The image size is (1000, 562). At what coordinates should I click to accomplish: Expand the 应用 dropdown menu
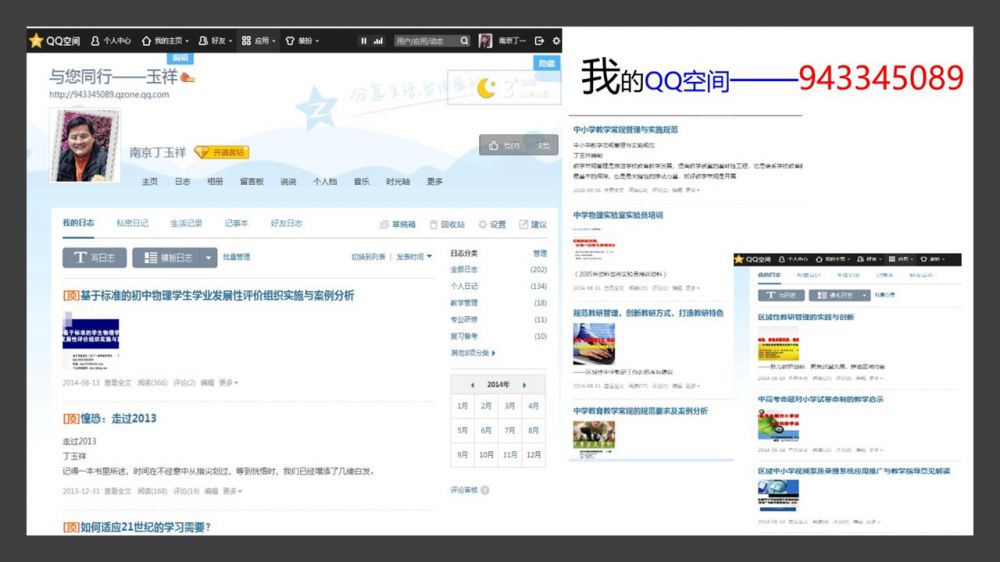pyautogui.click(x=263, y=41)
